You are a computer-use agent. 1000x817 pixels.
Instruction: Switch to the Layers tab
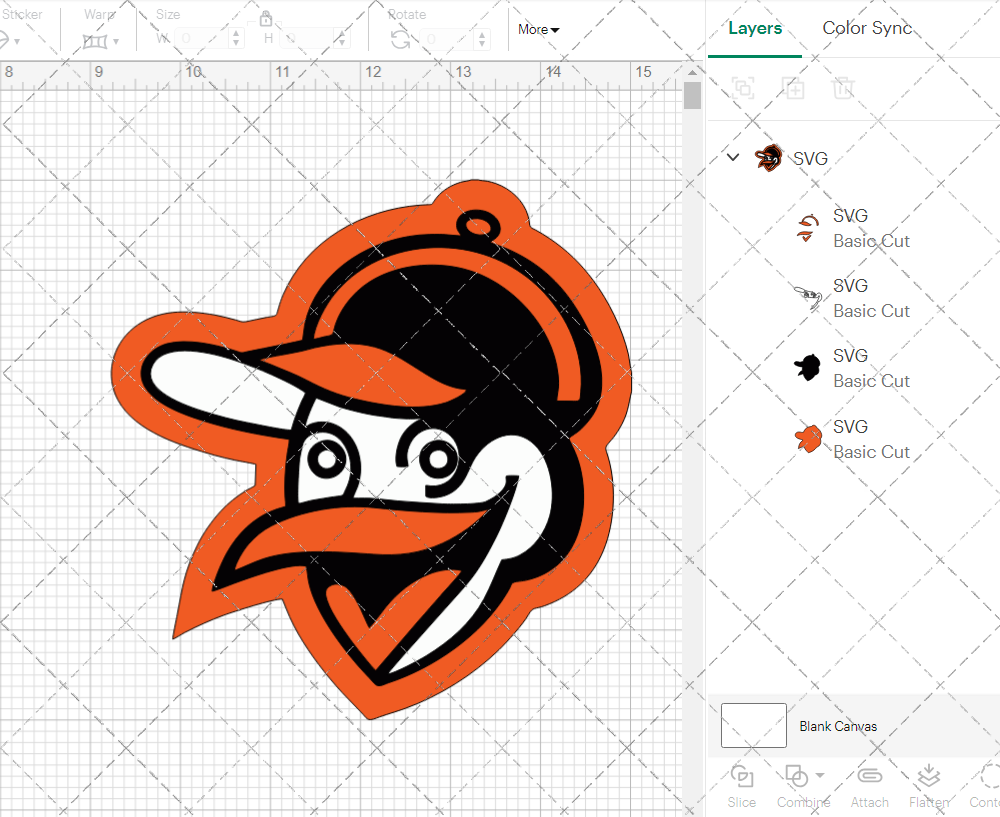(x=755, y=28)
